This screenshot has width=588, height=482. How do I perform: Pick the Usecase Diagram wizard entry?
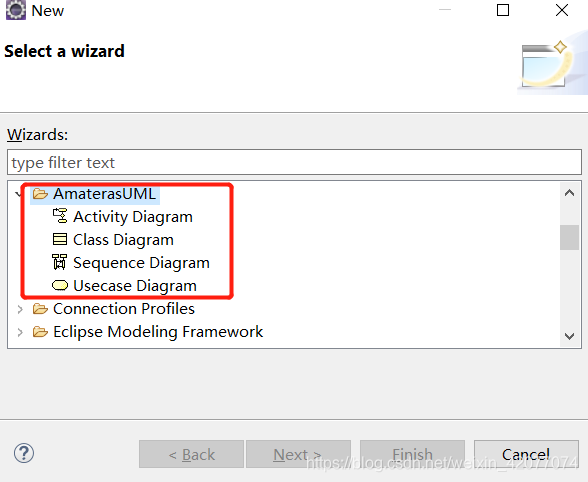135,286
